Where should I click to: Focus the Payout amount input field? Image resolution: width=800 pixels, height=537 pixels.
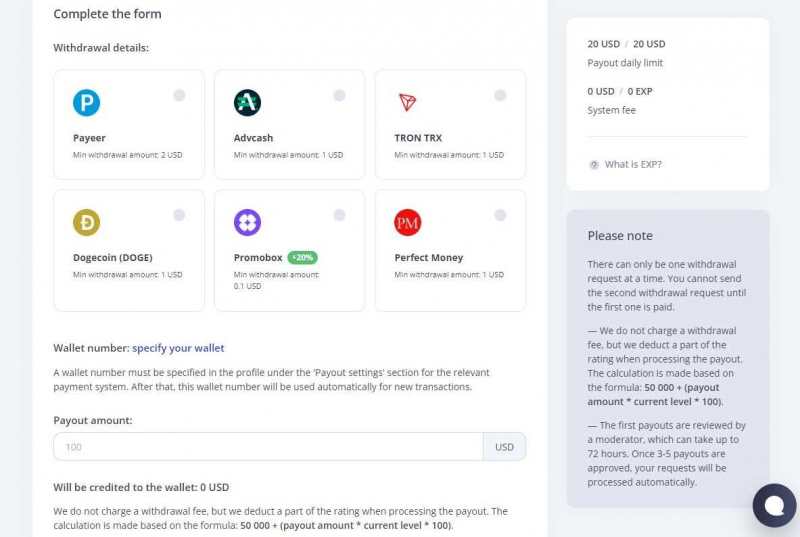coord(268,447)
